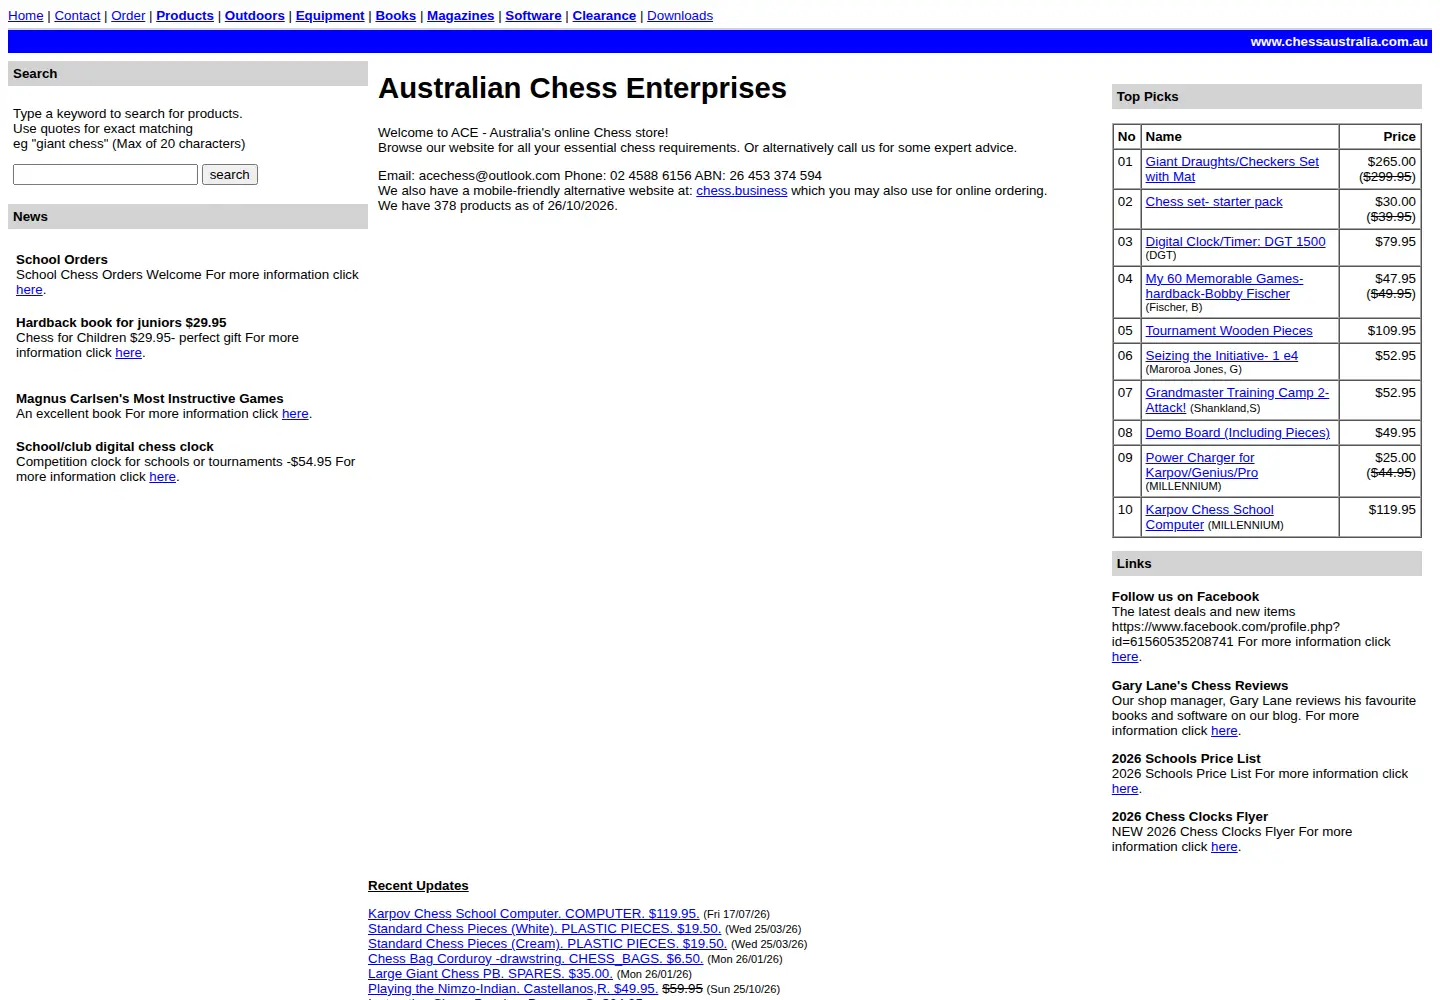View Demo Board (Including Pieces)
The width and height of the screenshot is (1440, 1000).
click(x=1237, y=433)
